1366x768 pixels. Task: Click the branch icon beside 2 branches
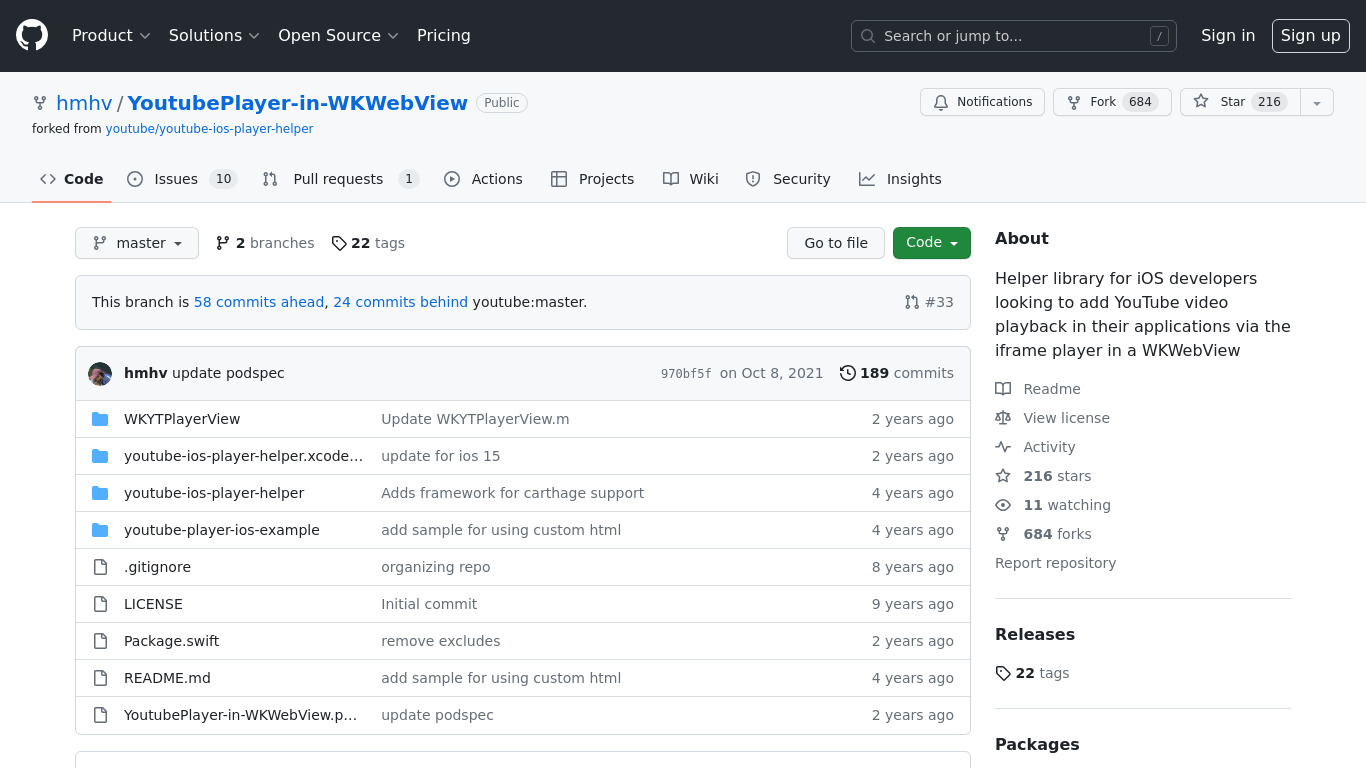223,243
